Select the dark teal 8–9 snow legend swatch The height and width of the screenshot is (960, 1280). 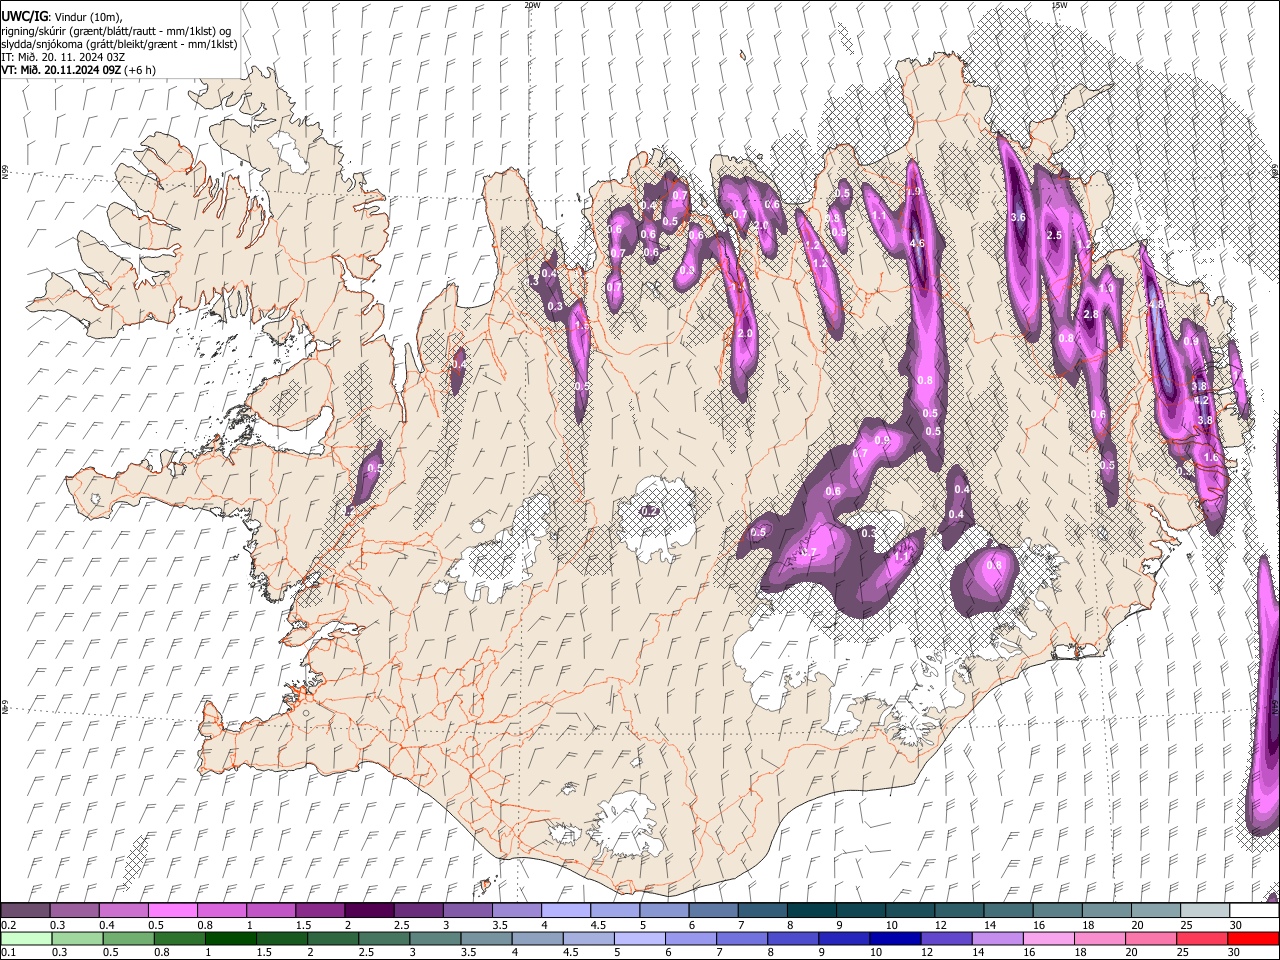click(x=811, y=910)
